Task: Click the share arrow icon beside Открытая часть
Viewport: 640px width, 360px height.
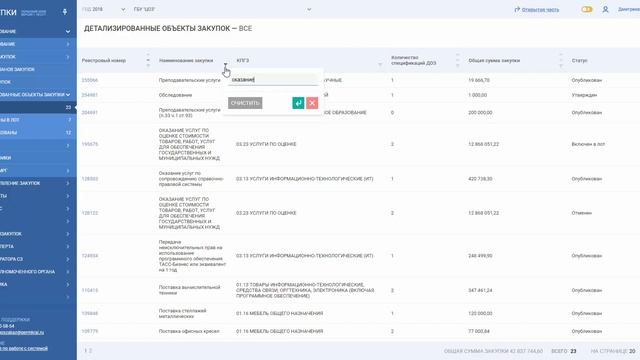Action: click(x=517, y=9)
